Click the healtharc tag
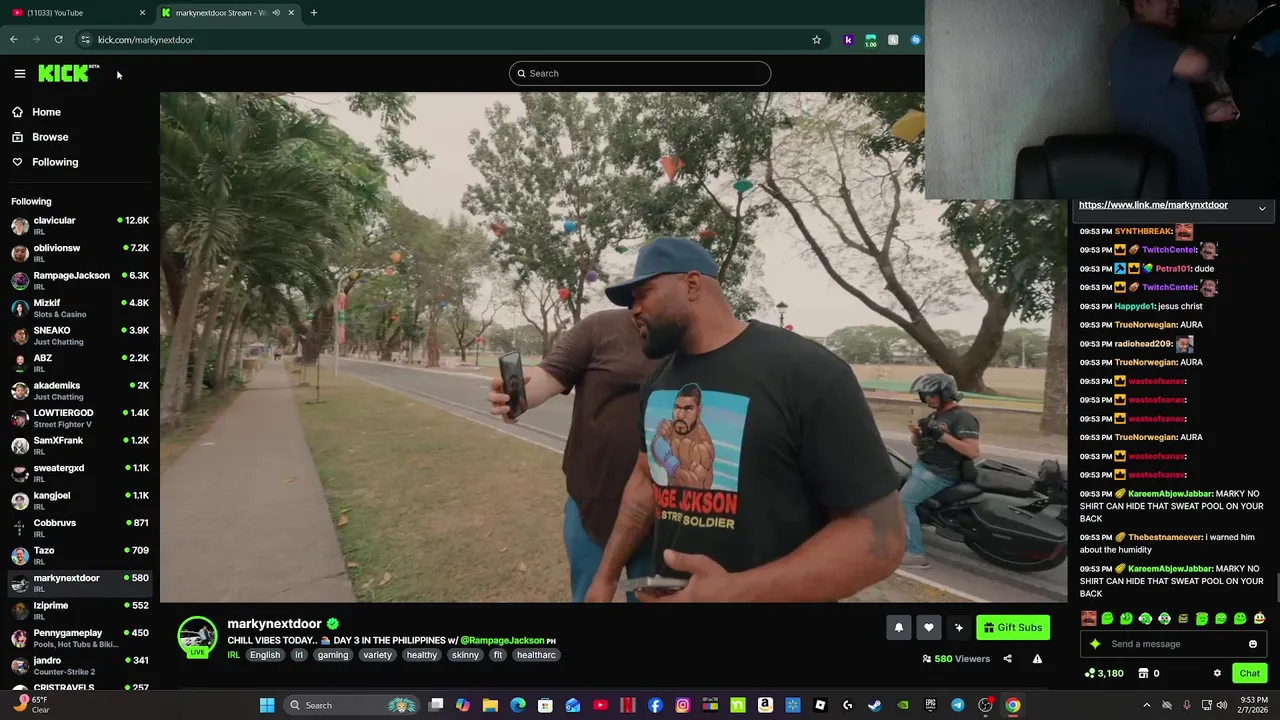This screenshot has width=1280, height=720. [536, 655]
